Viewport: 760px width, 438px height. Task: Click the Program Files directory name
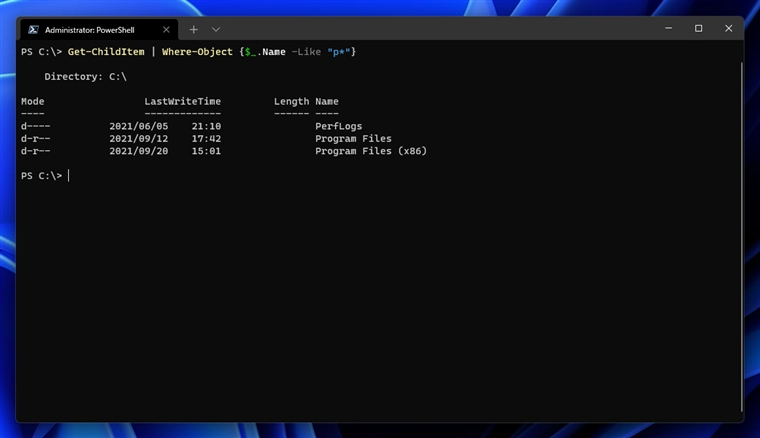coord(353,139)
